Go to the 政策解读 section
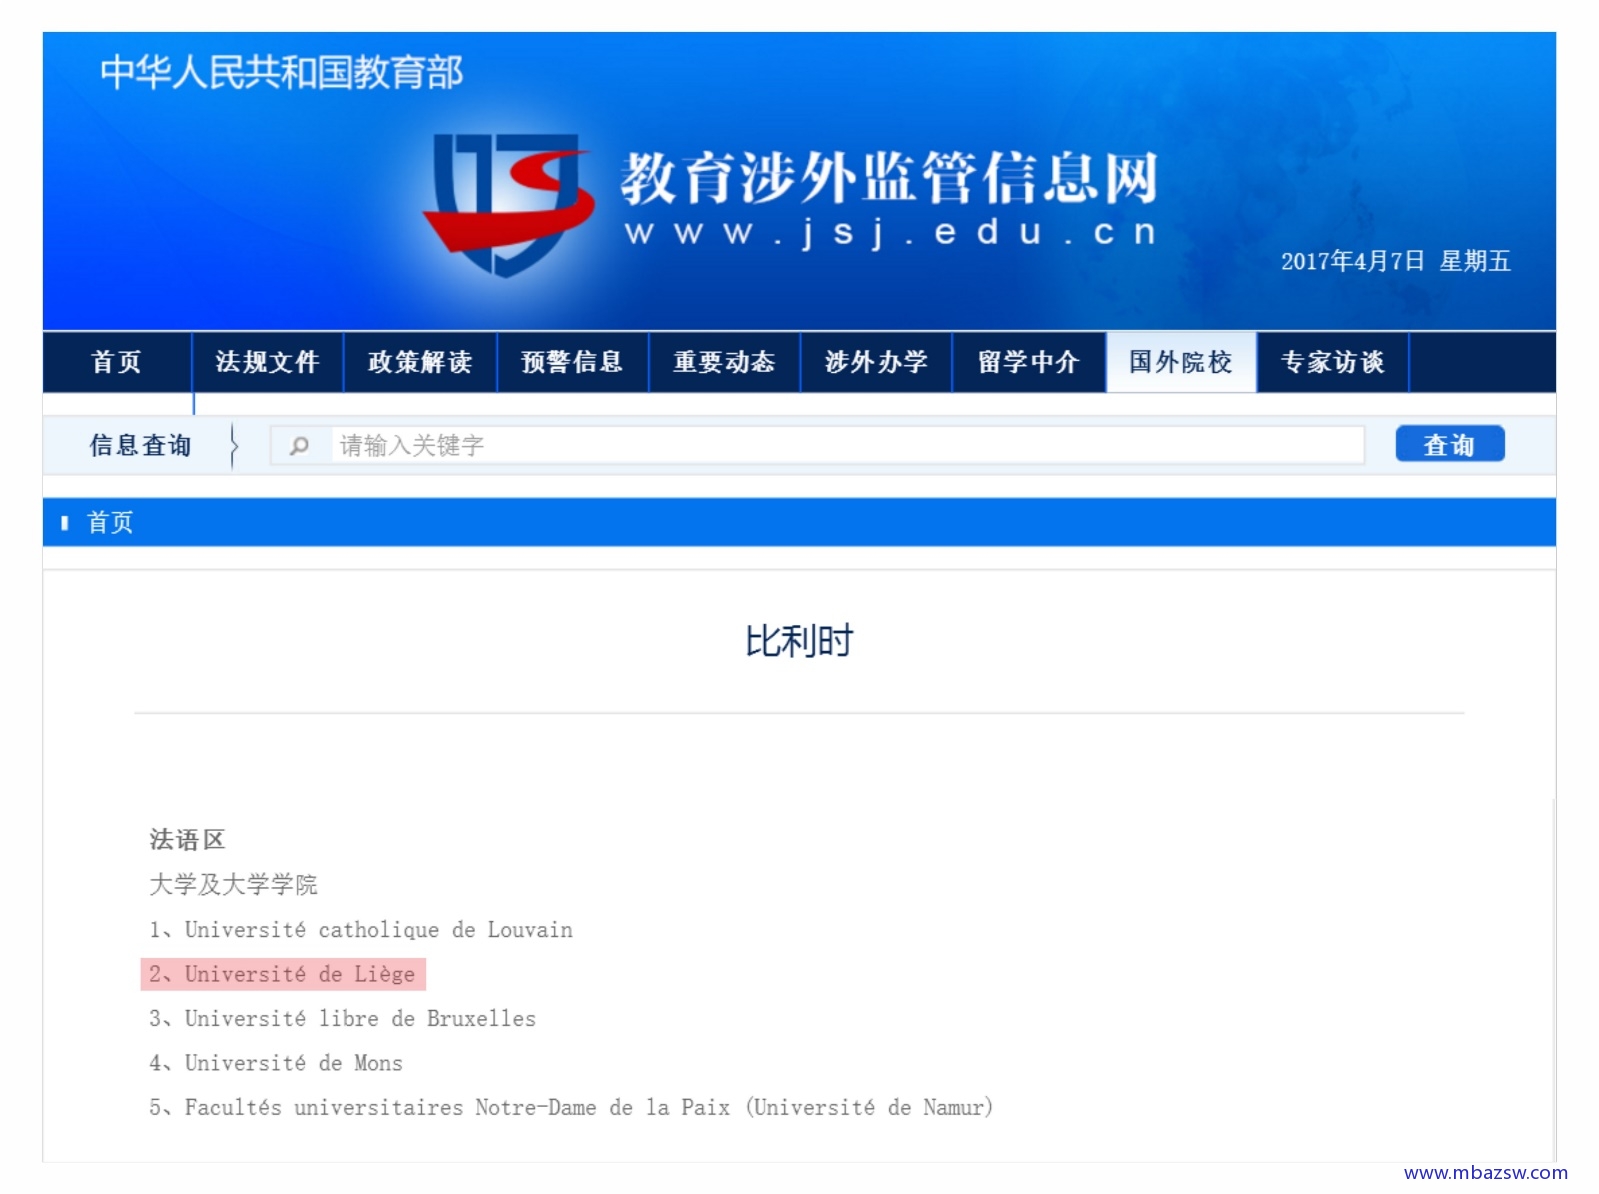The height and width of the screenshot is (1194, 1599). point(420,362)
